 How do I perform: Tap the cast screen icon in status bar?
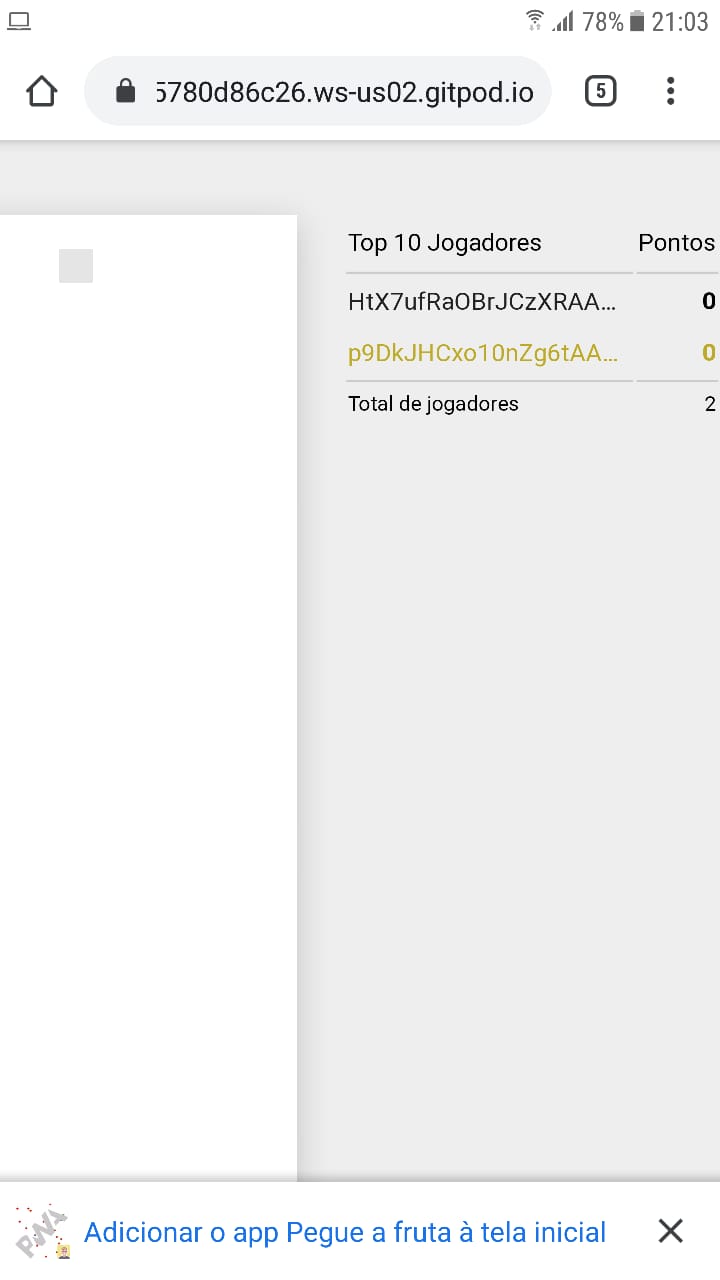pyautogui.click(x=18, y=21)
